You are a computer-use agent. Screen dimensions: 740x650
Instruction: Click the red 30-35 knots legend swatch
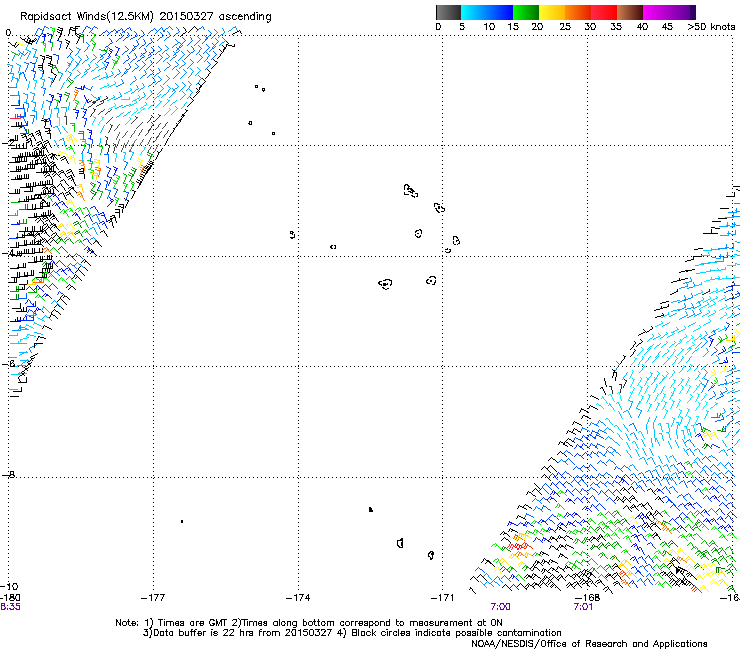tap(604, 12)
